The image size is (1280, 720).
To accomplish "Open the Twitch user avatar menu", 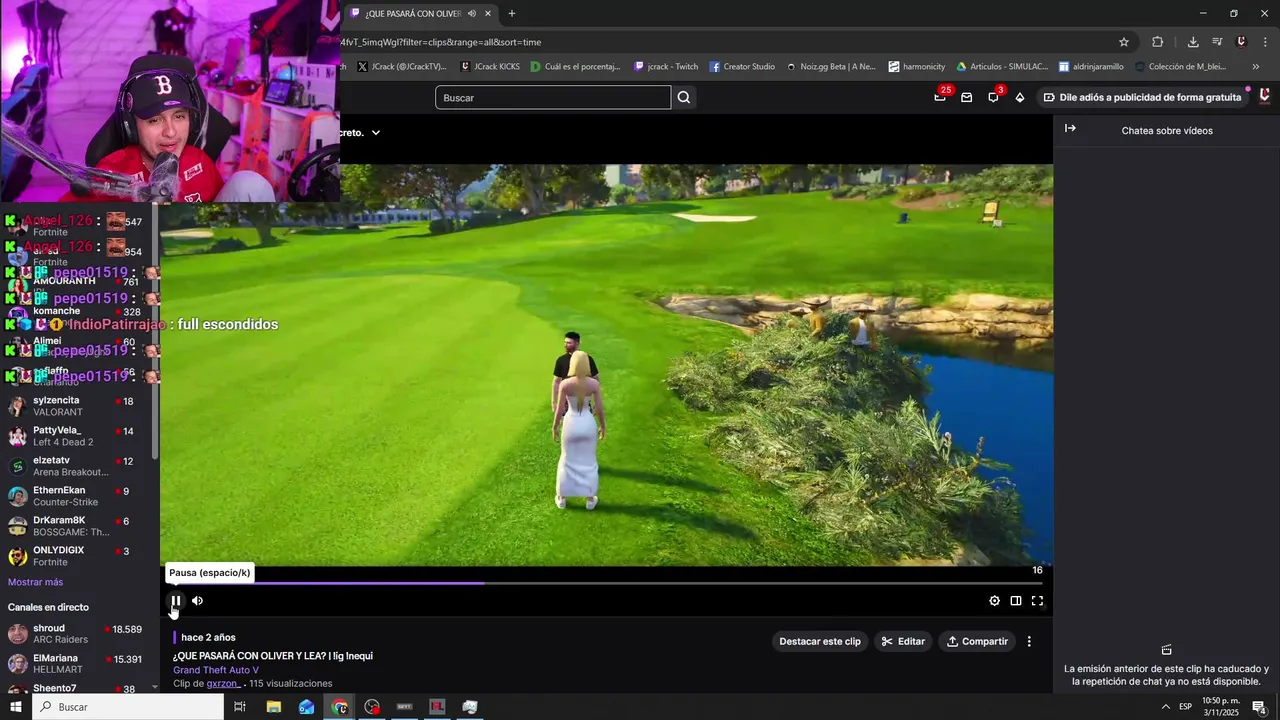I will [x=1264, y=96].
